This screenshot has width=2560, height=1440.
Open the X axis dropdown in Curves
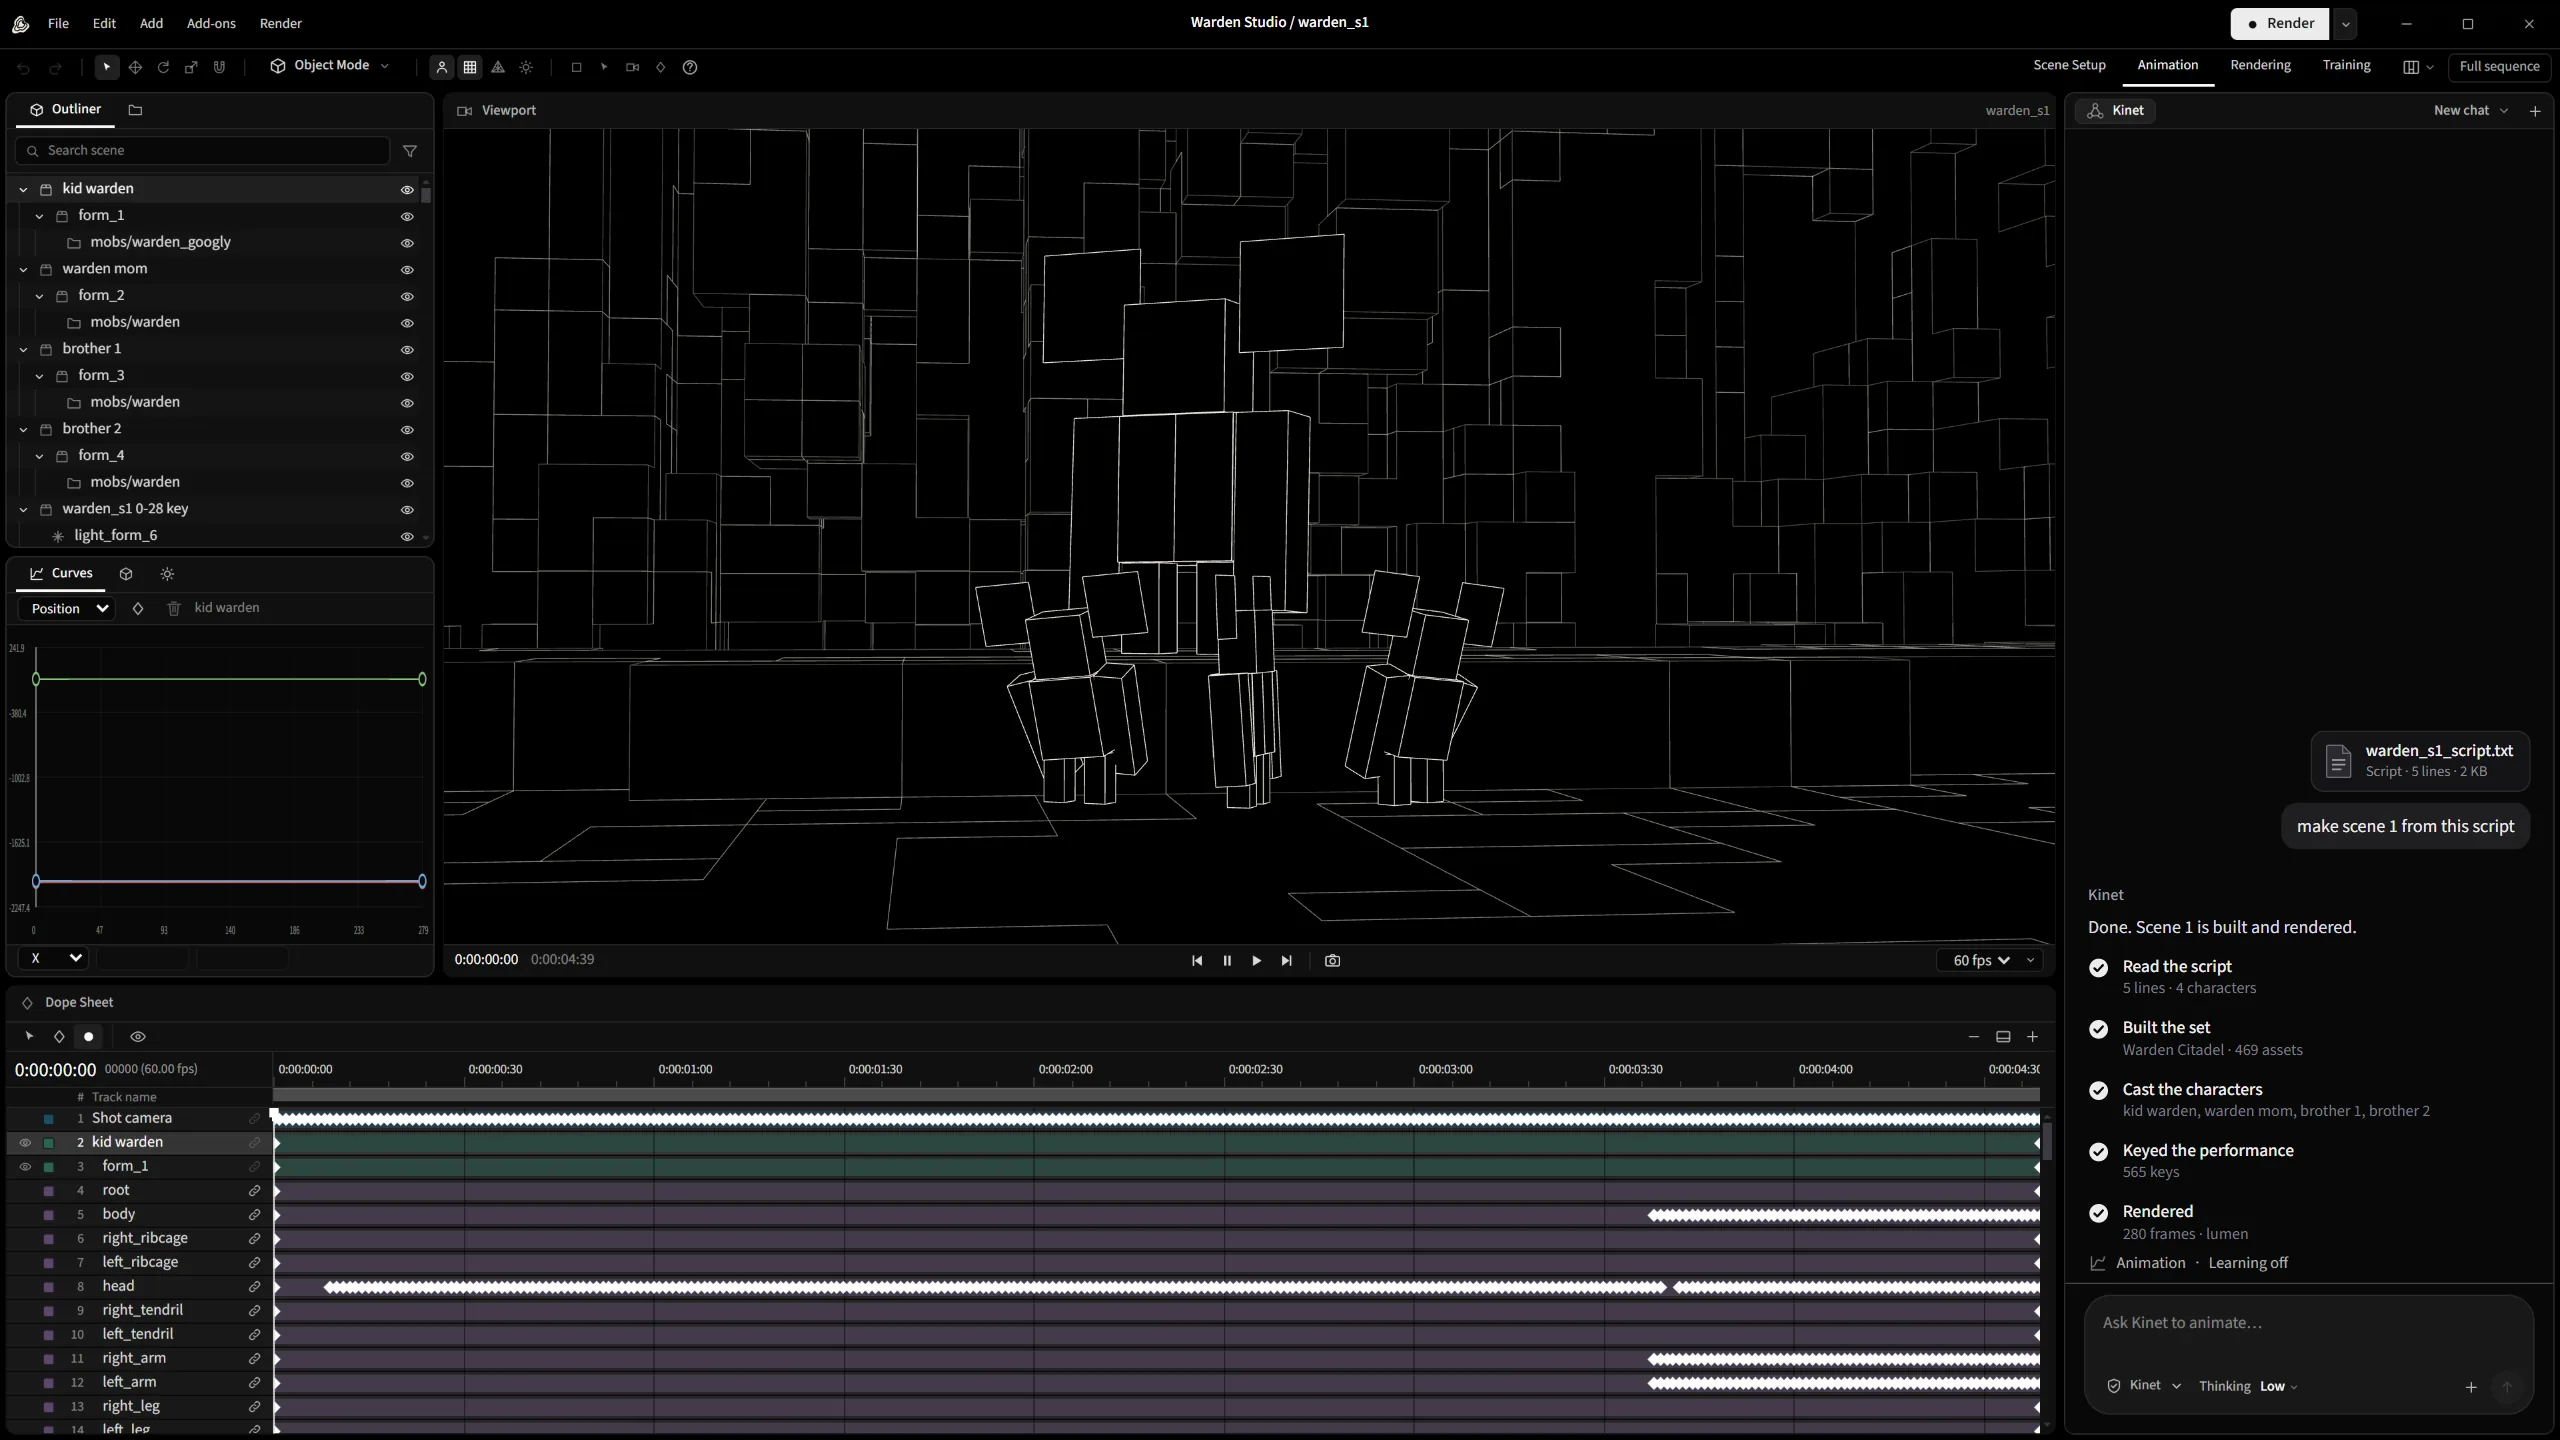tap(54, 959)
